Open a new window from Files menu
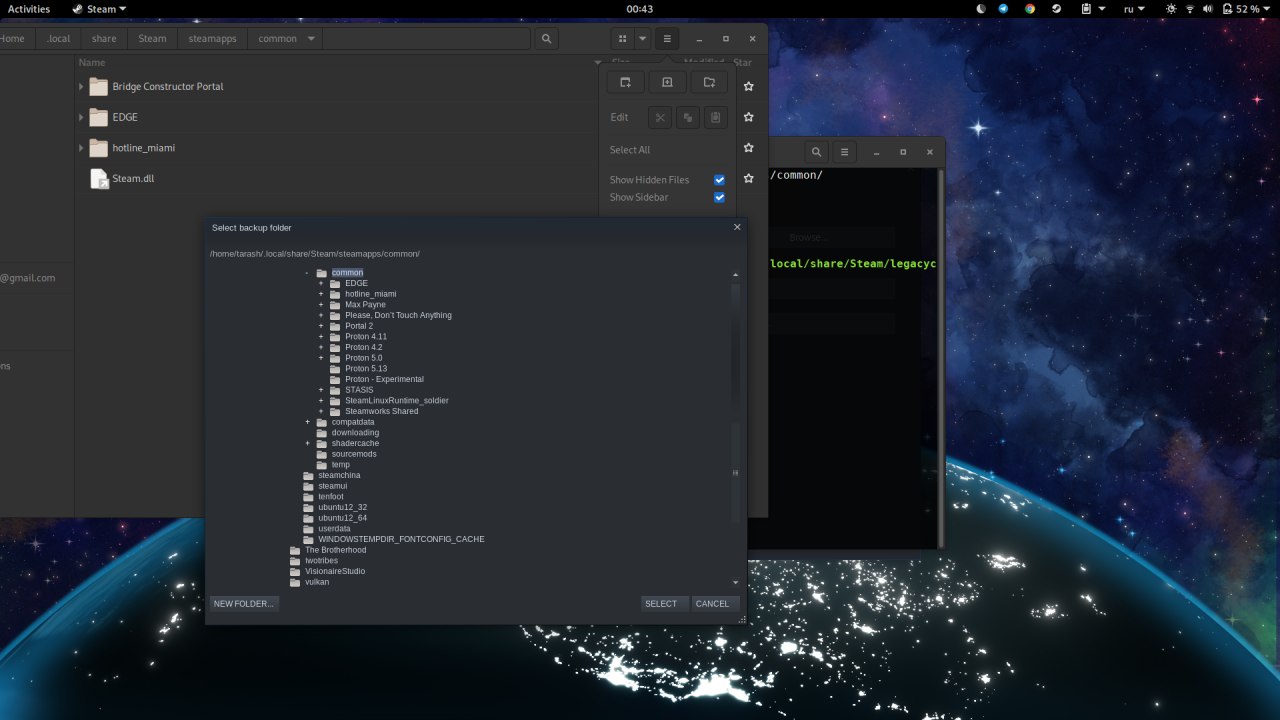This screenshot has width=1280, height=720. click(625, 82)
